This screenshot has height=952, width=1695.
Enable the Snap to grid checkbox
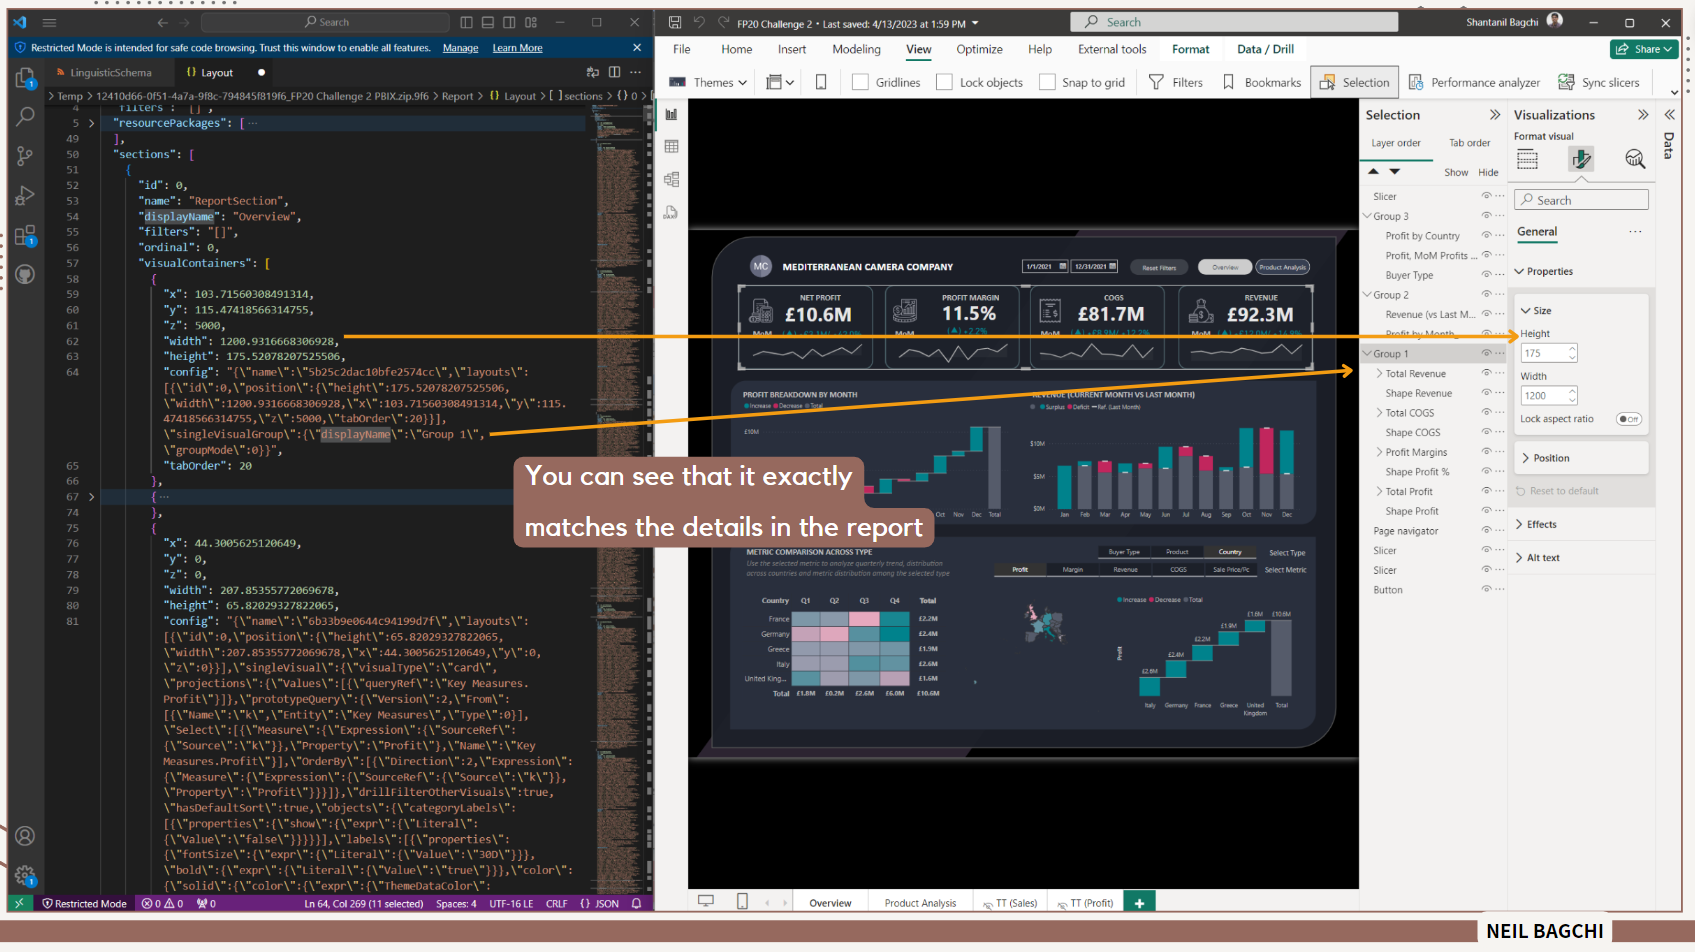pos(1047,82)
